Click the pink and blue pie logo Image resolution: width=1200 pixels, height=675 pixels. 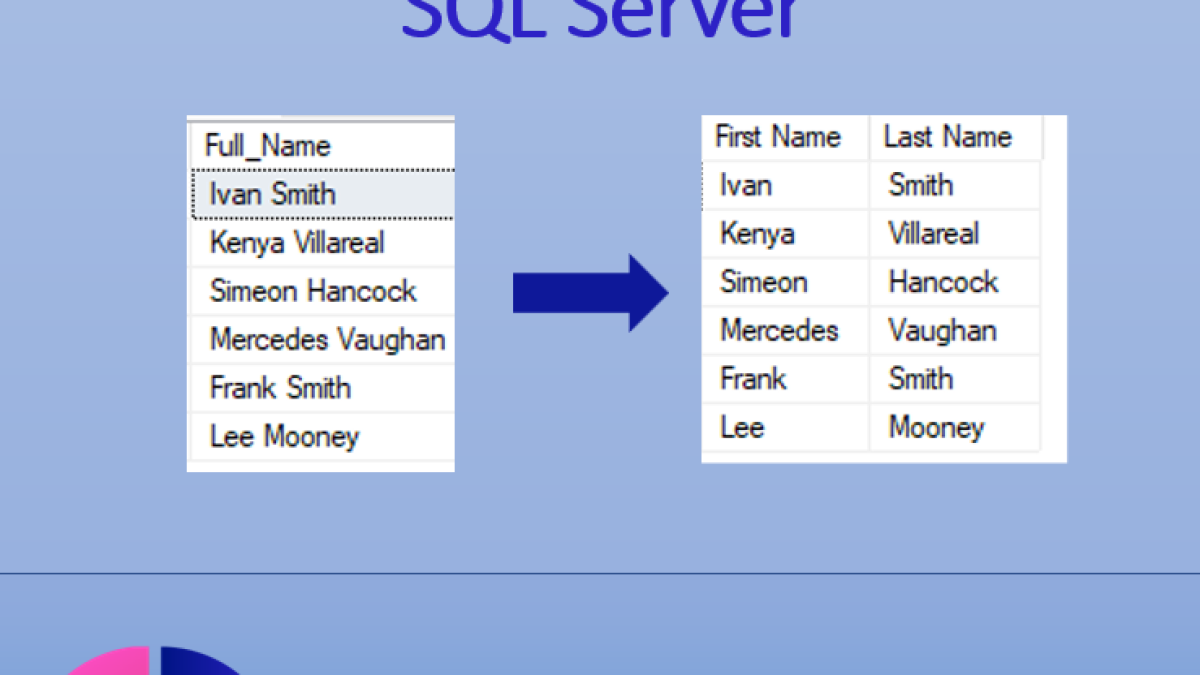coord(160,662)
